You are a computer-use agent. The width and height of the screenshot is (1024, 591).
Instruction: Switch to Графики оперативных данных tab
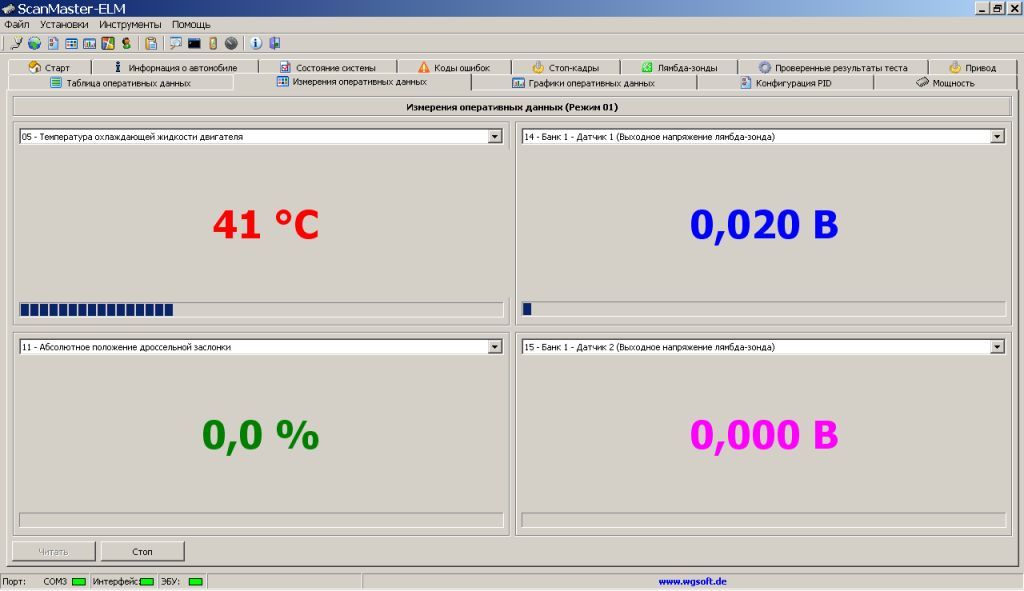click(x=584, y=83)
